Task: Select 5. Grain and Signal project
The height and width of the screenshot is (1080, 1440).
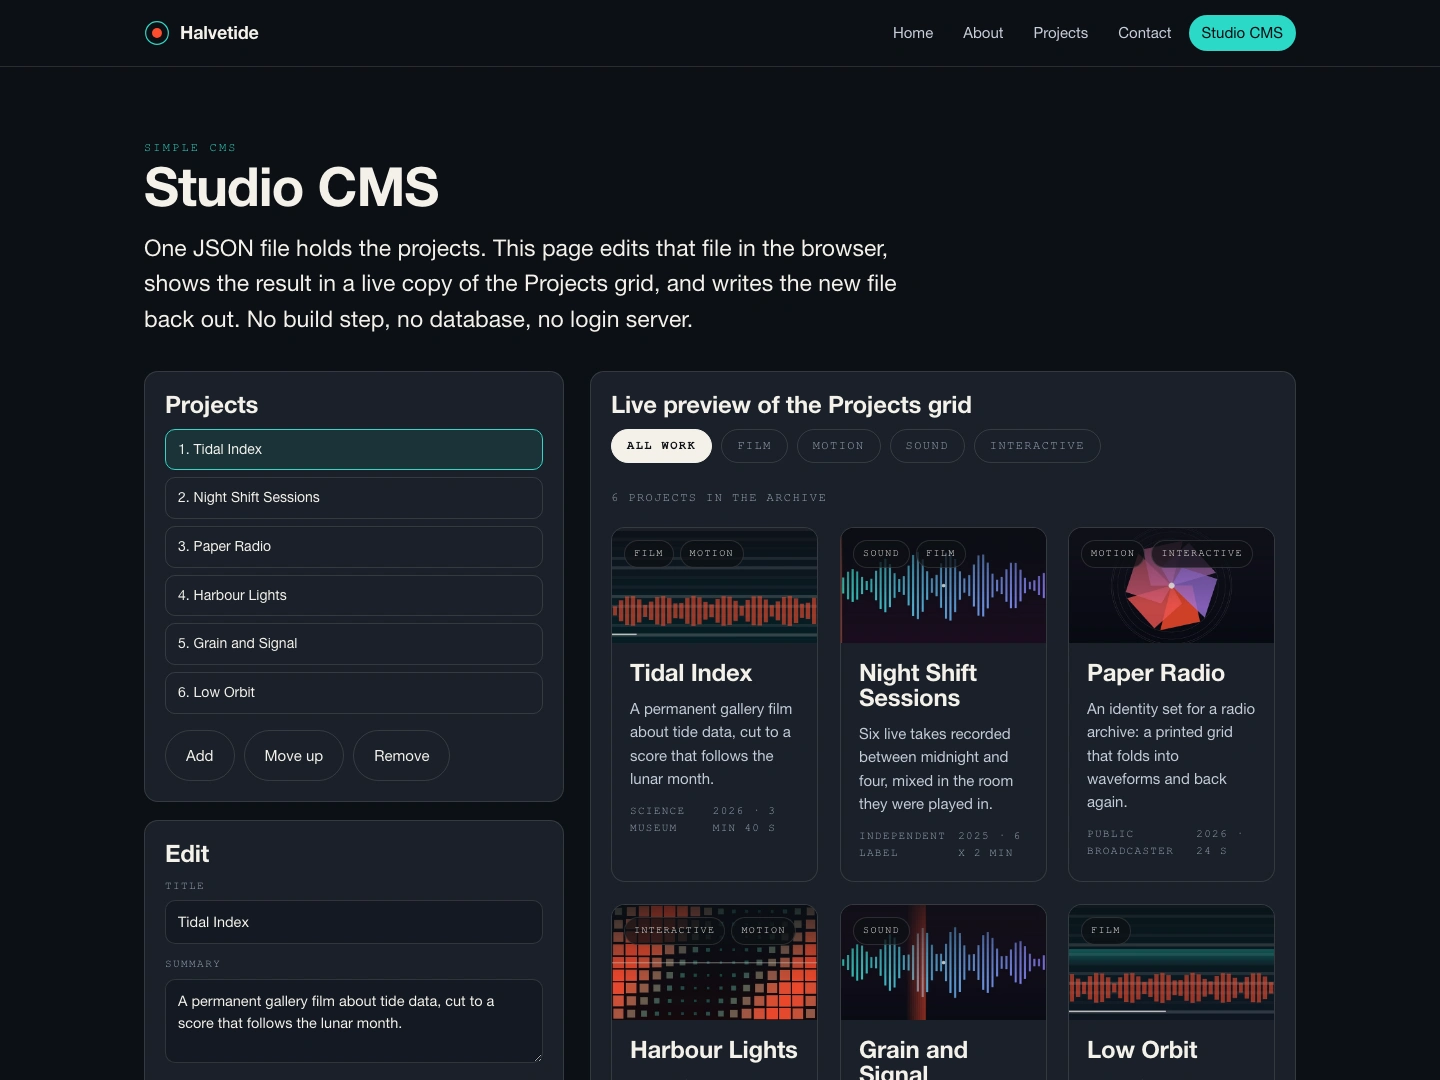Action: click(x=354, y=644)
